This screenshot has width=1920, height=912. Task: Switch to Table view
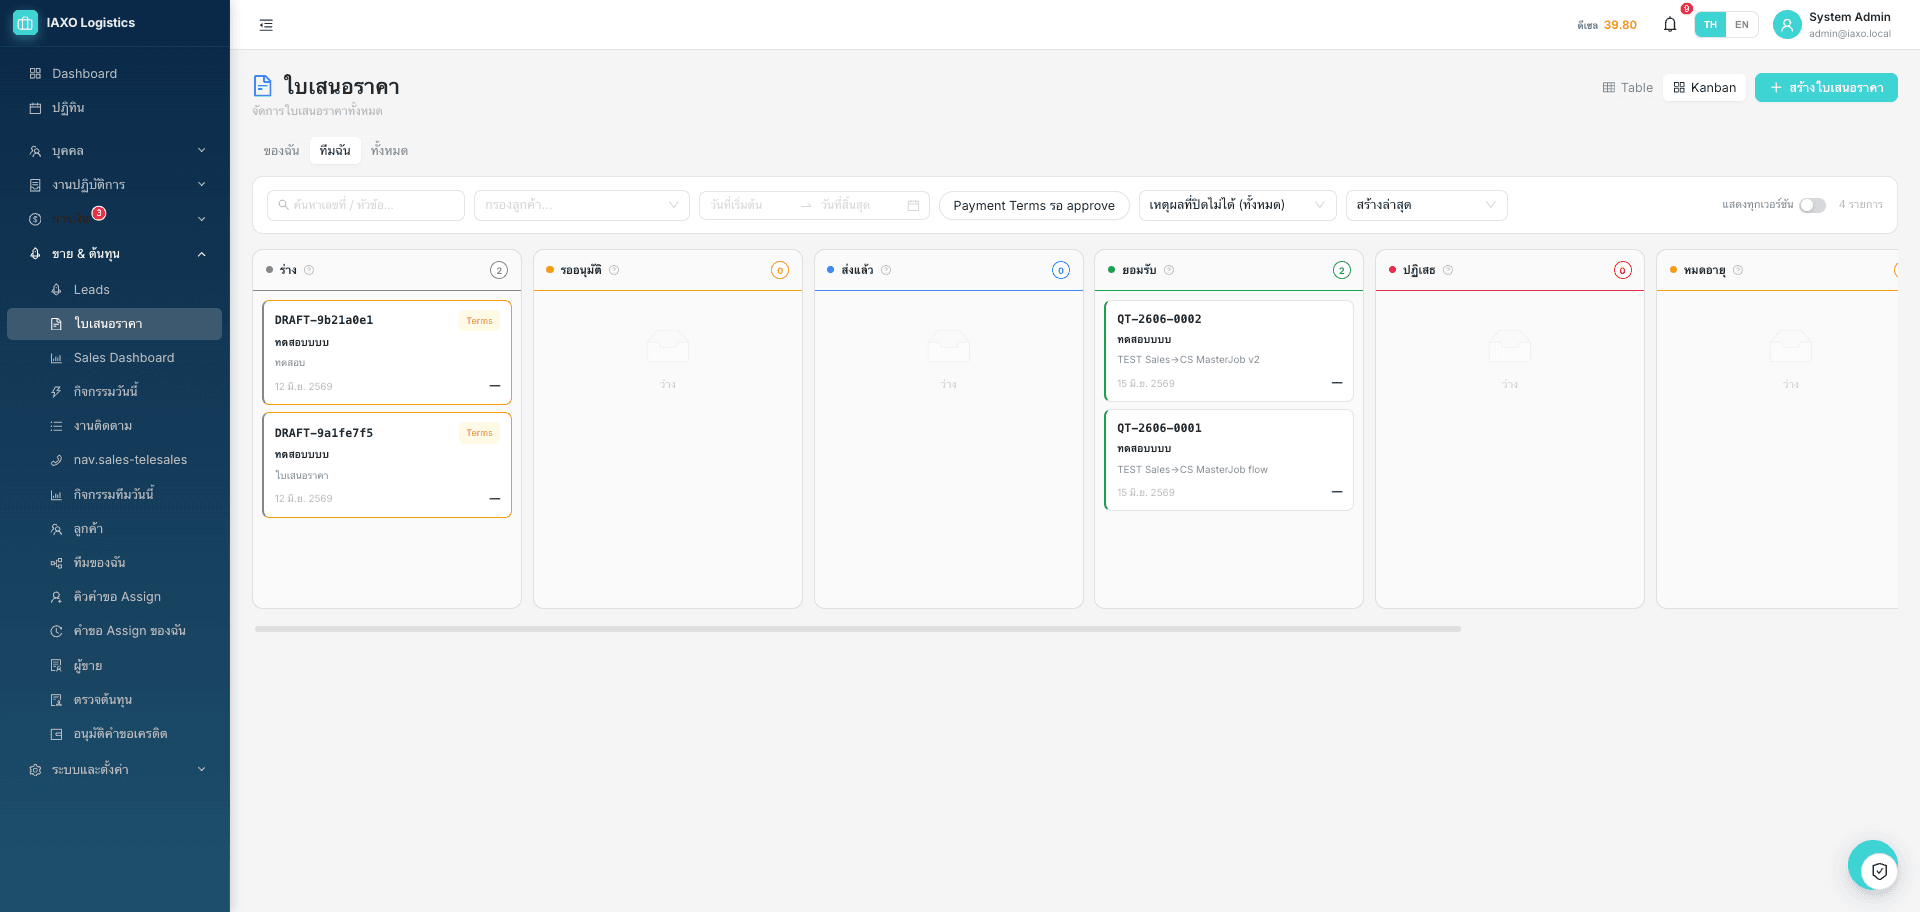[1628, 88]
